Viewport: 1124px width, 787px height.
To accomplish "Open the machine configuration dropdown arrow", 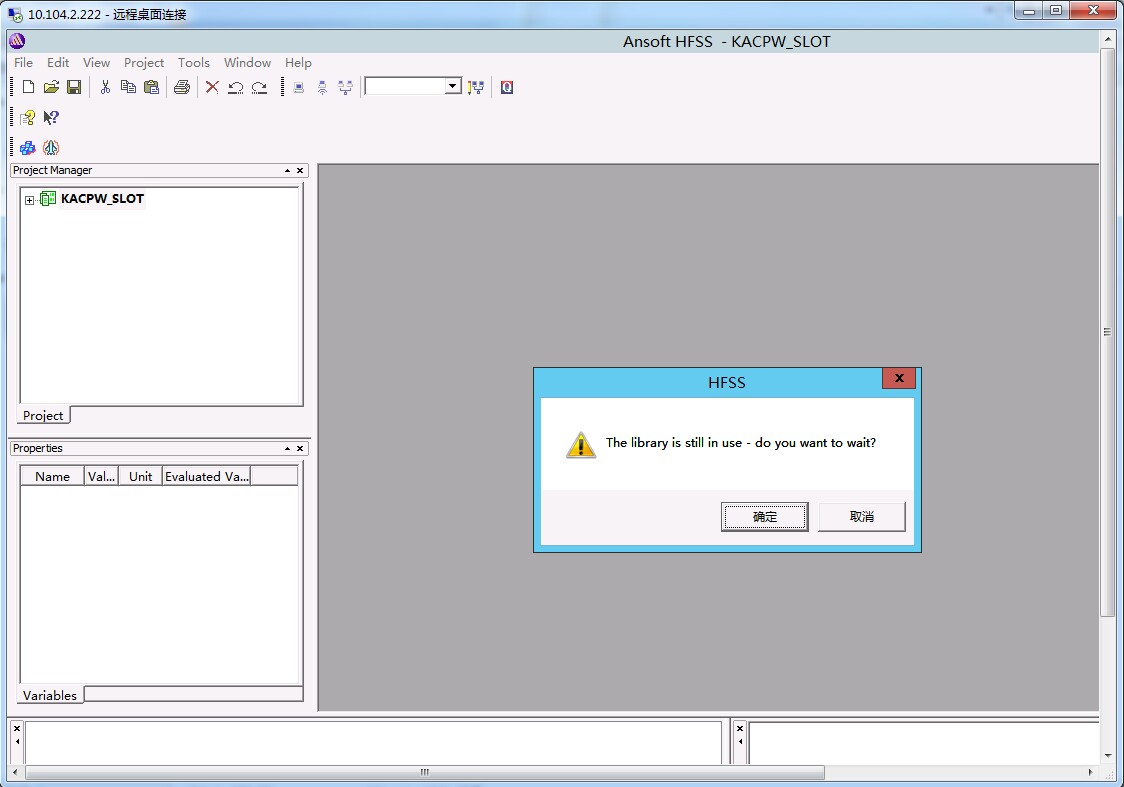I will coord(452,86).
